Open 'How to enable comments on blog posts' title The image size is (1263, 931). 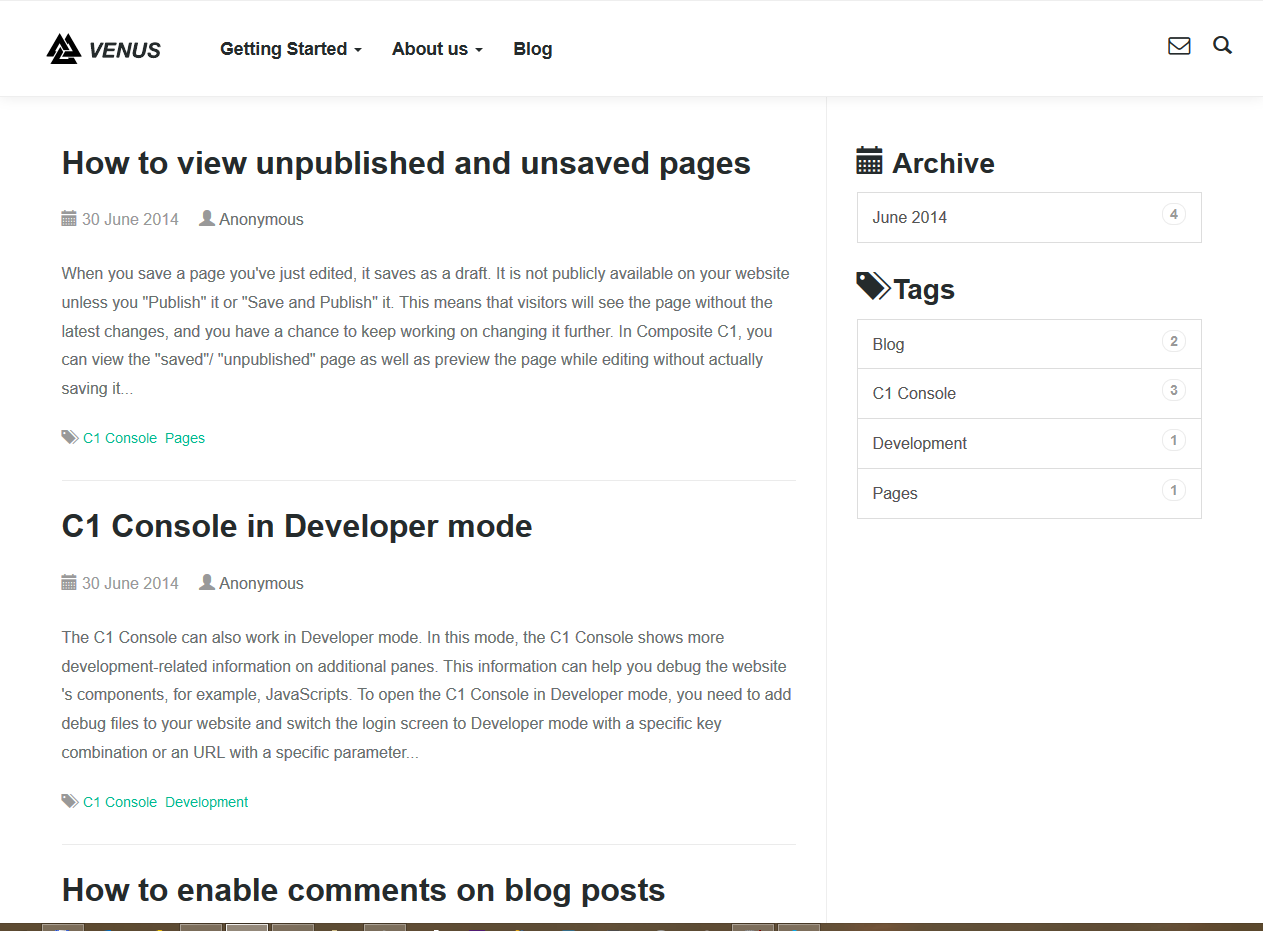coord(363,890)
